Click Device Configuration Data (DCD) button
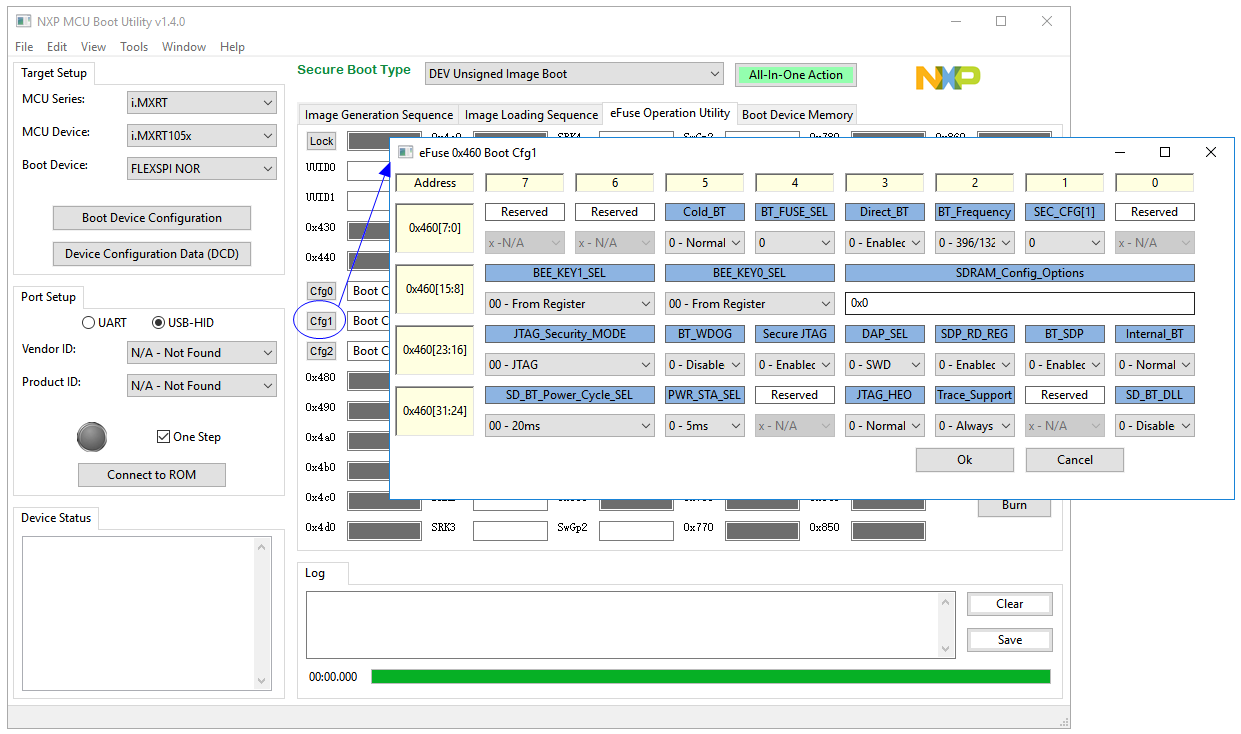This screenshot has height=734, width=1241. tap(152, 254)
